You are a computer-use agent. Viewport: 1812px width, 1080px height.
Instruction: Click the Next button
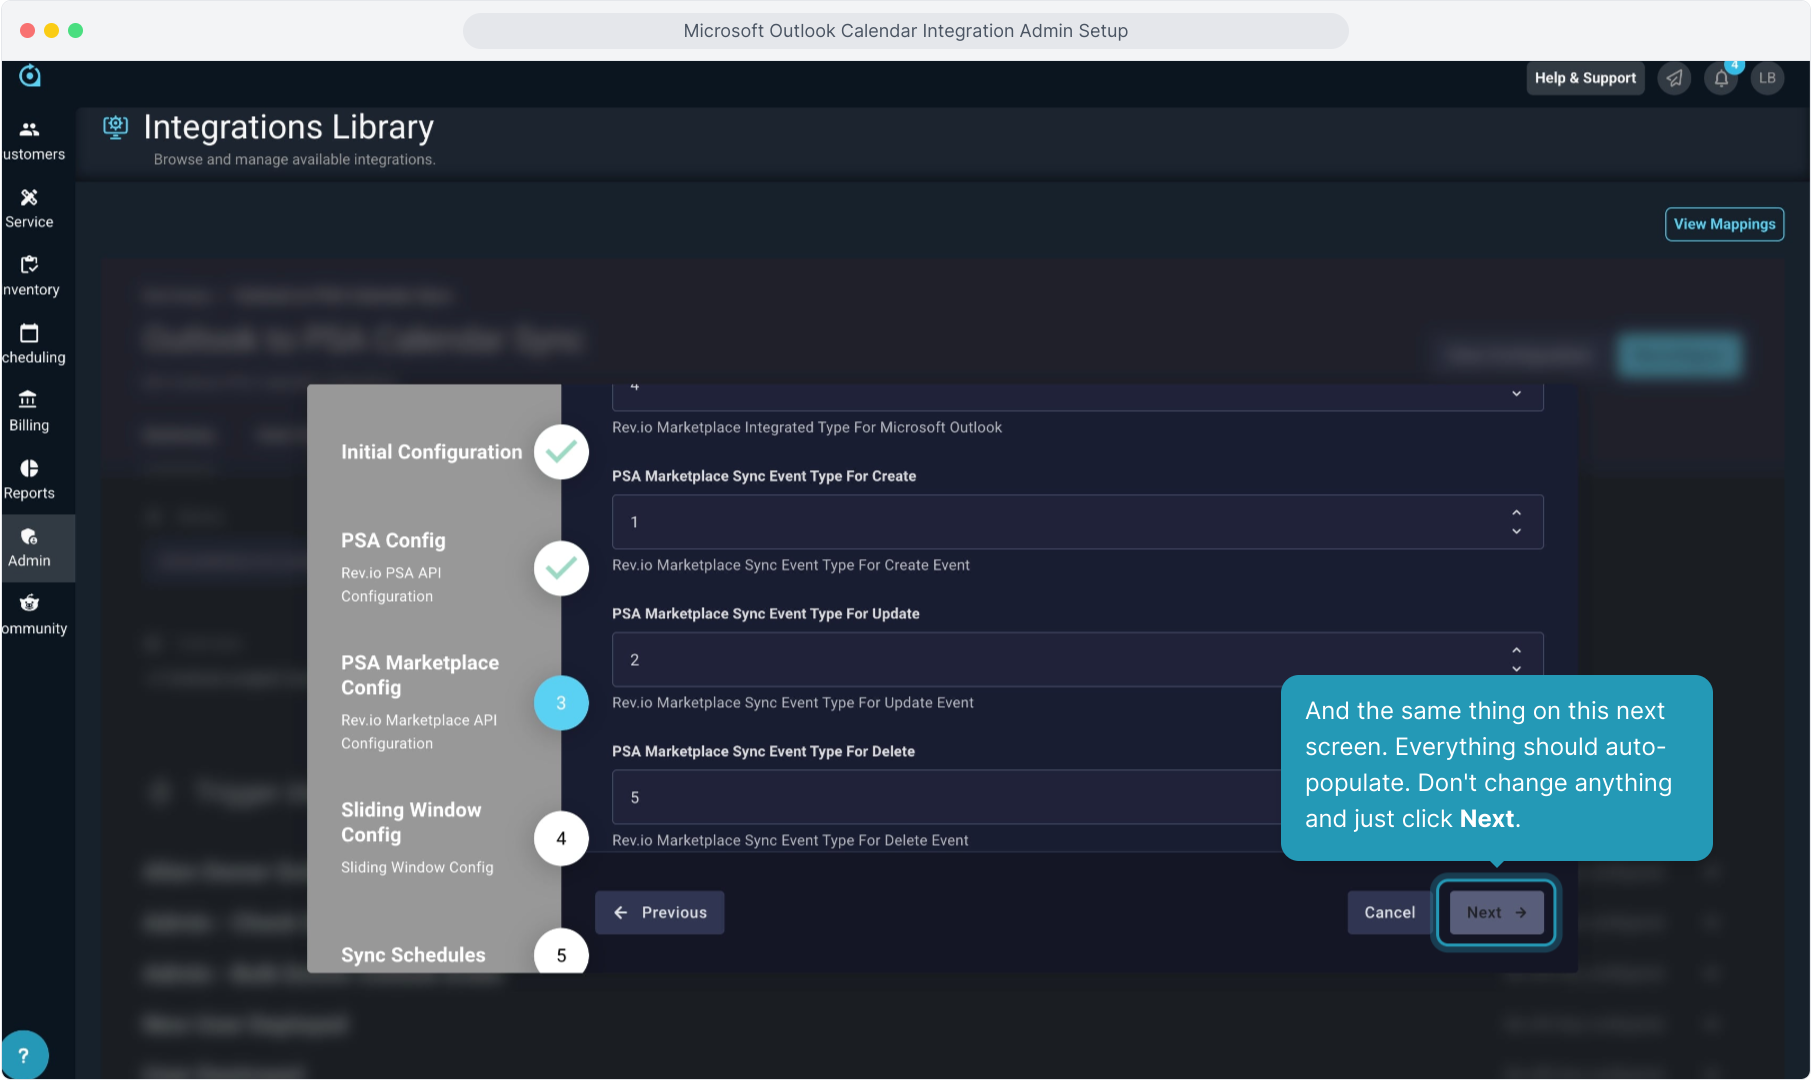click(1496, 912)
